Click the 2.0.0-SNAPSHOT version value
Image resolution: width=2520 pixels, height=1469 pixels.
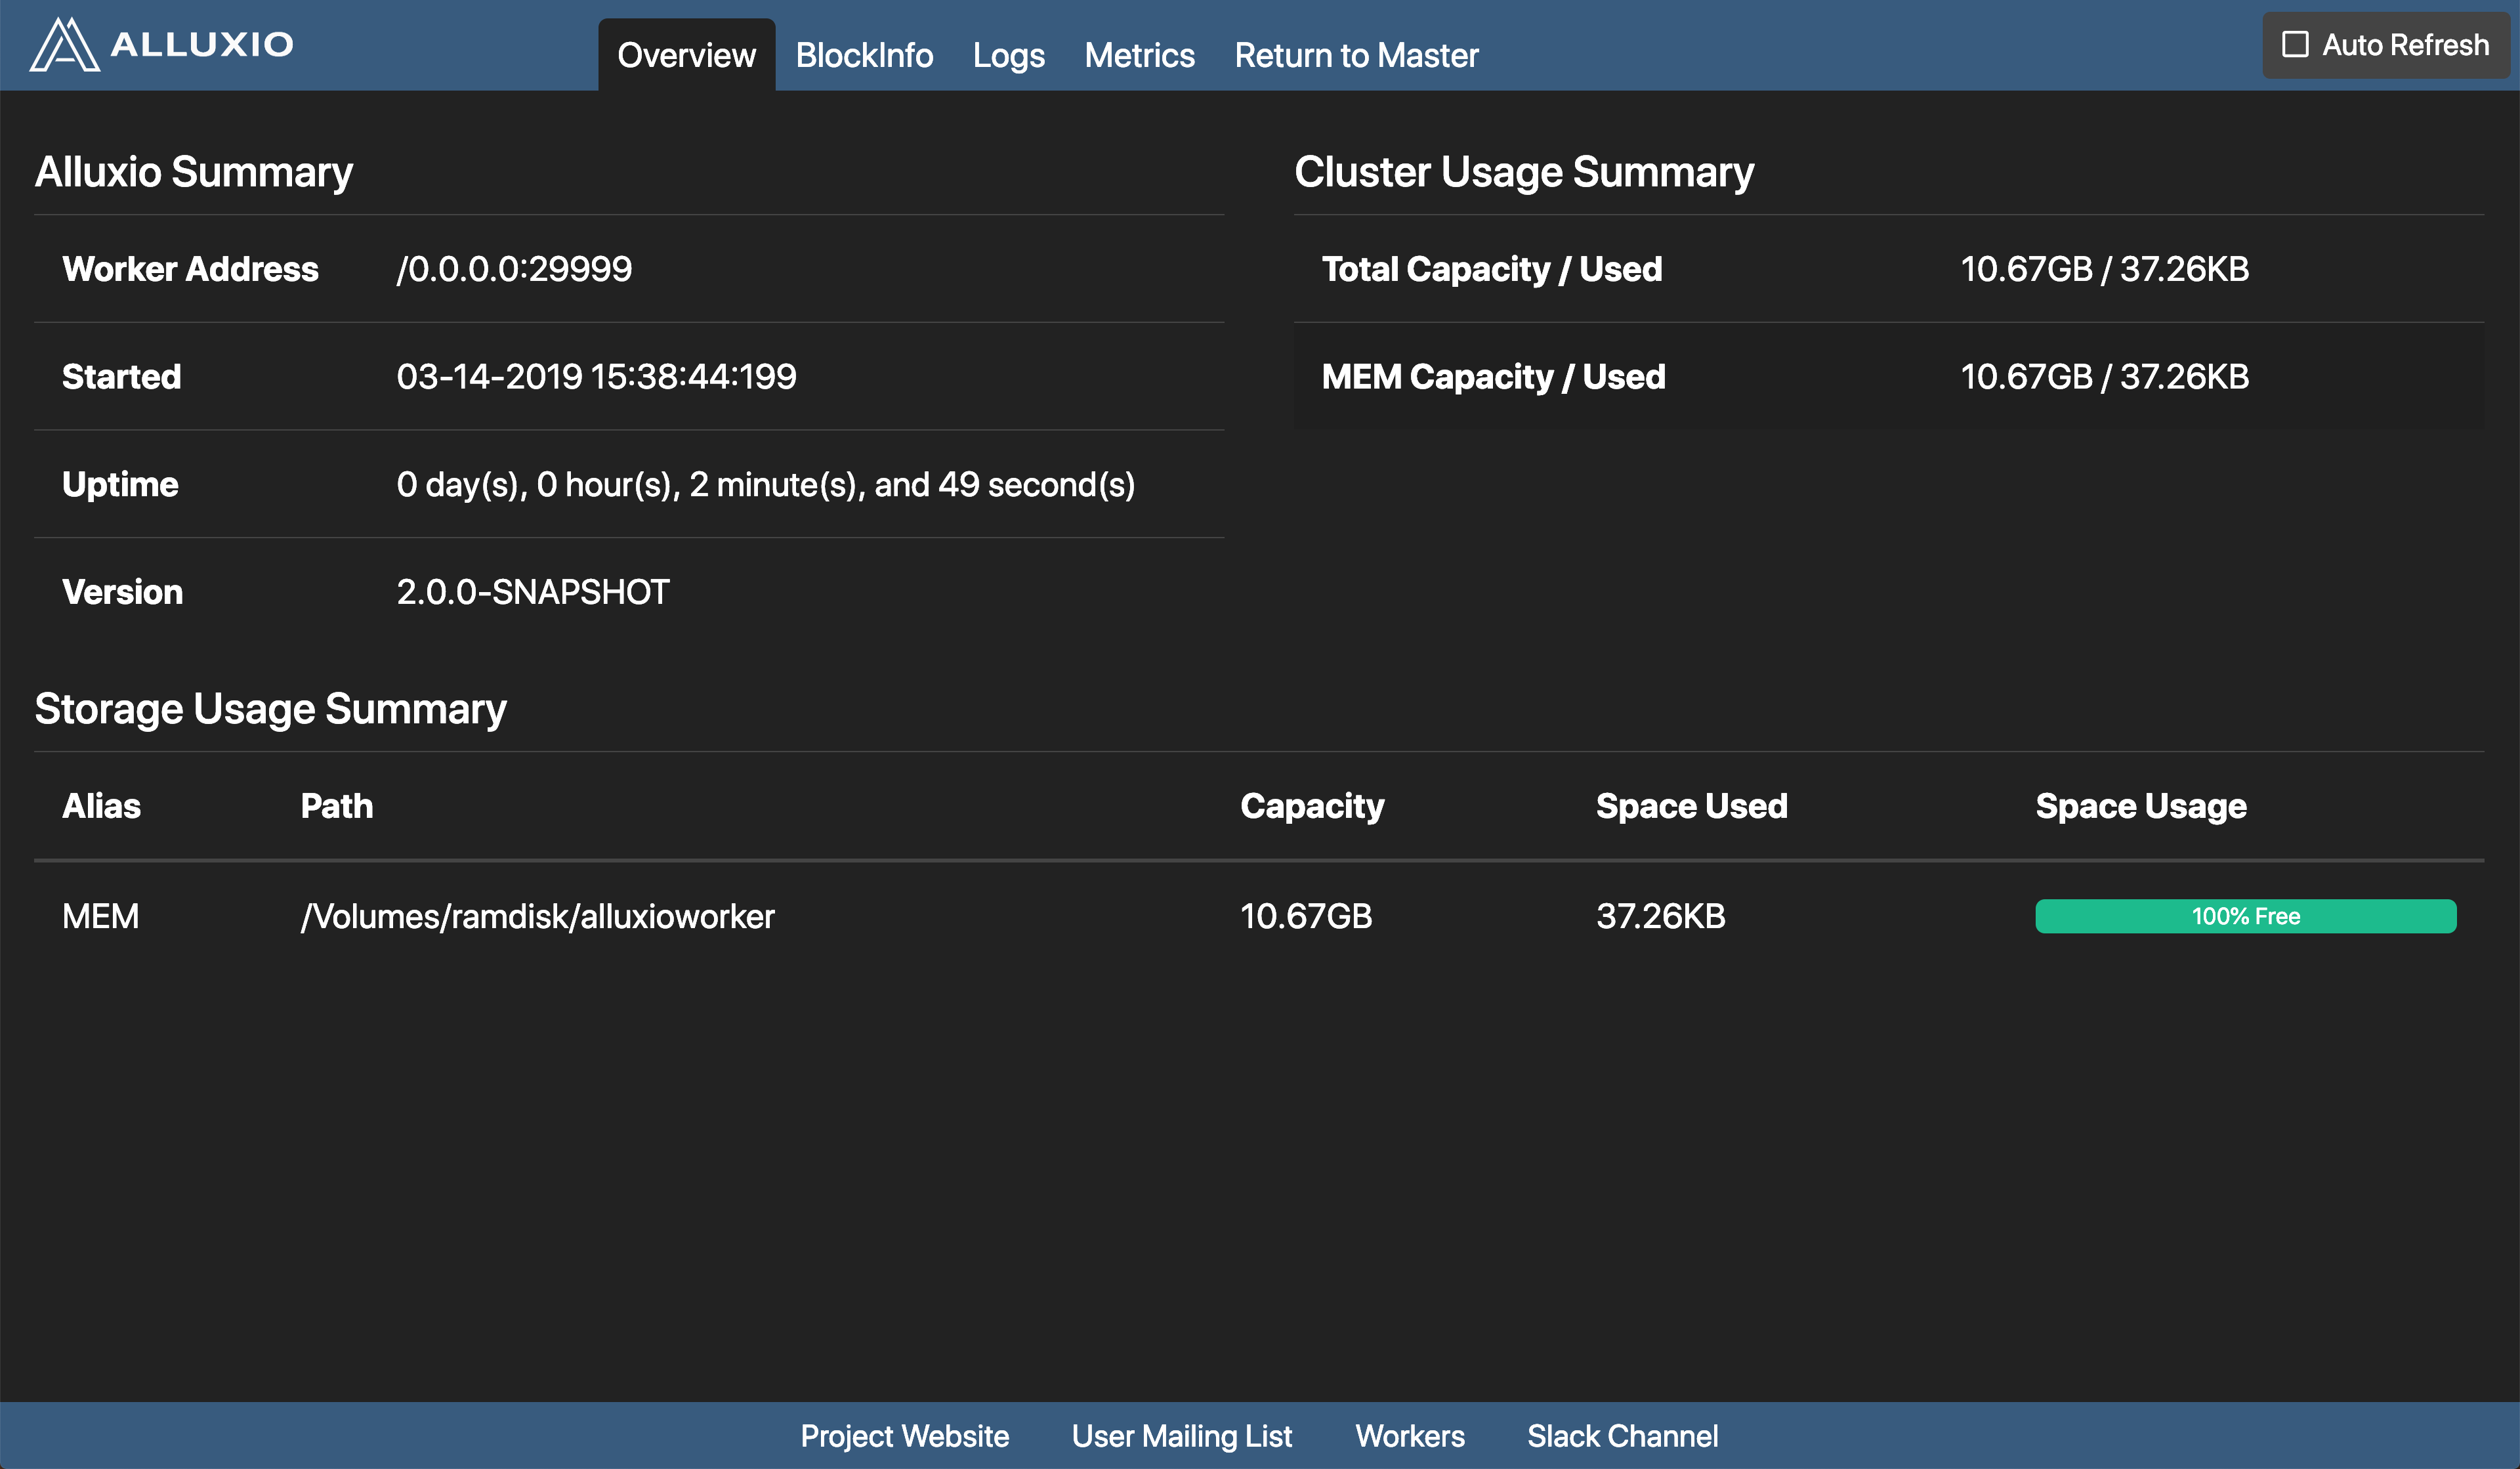pos(532,592)
